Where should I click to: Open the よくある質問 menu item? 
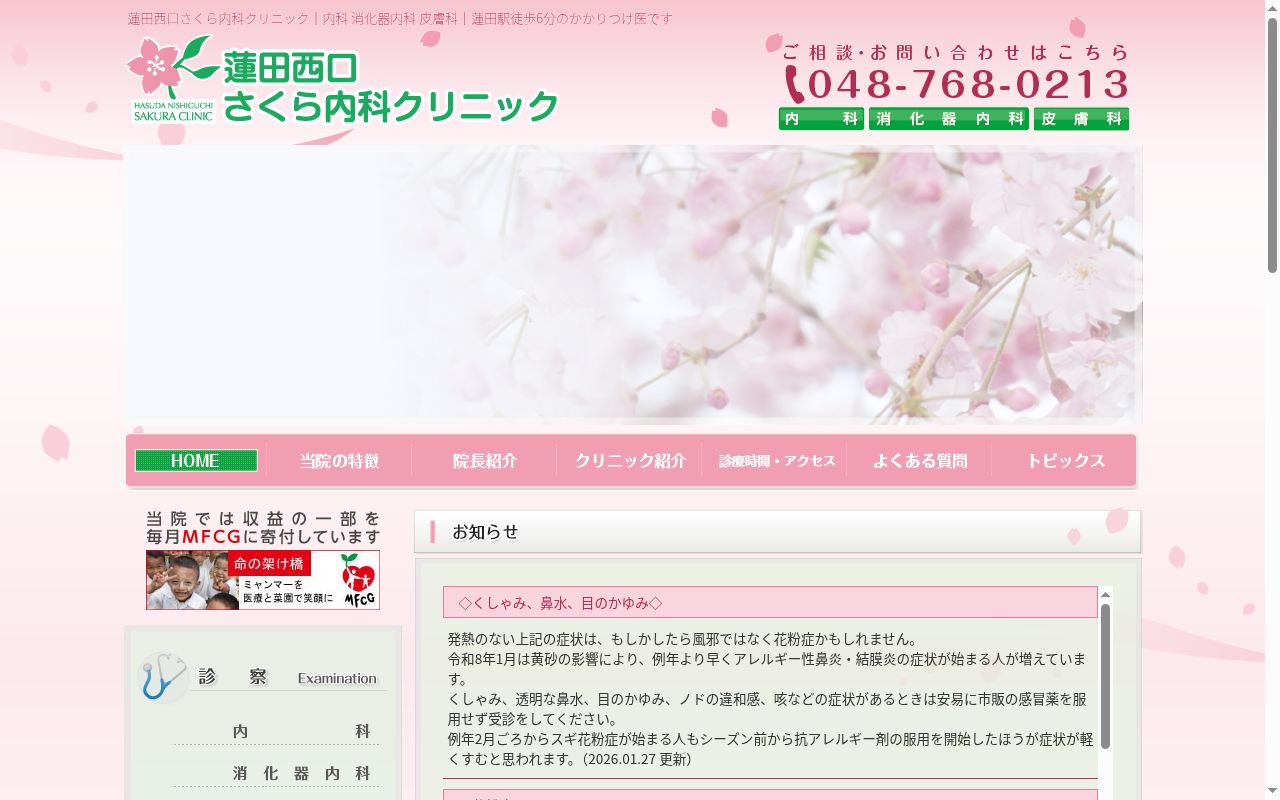(x=920, y=461)
